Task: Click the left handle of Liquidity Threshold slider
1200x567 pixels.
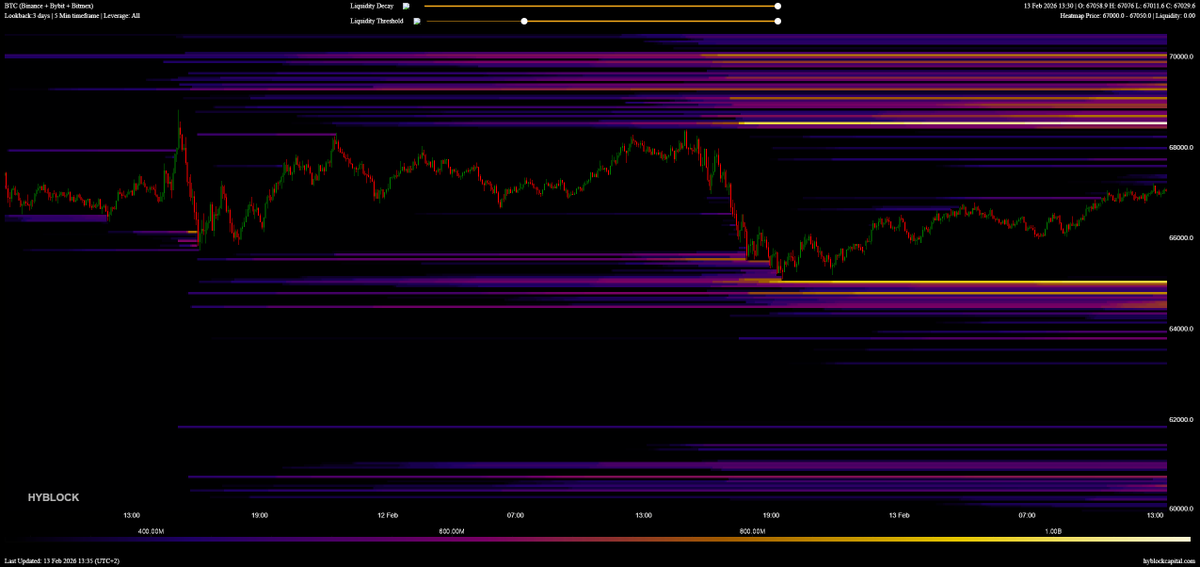Action: [524, 21]
